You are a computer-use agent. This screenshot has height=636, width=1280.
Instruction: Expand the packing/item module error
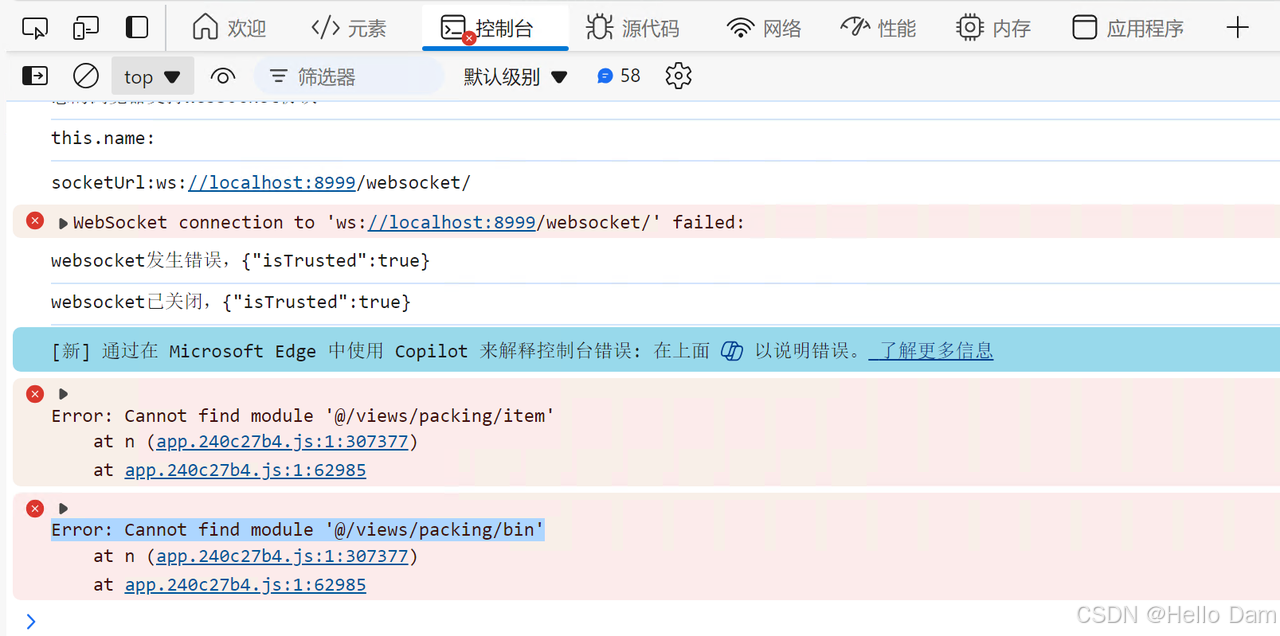(63, 394)
